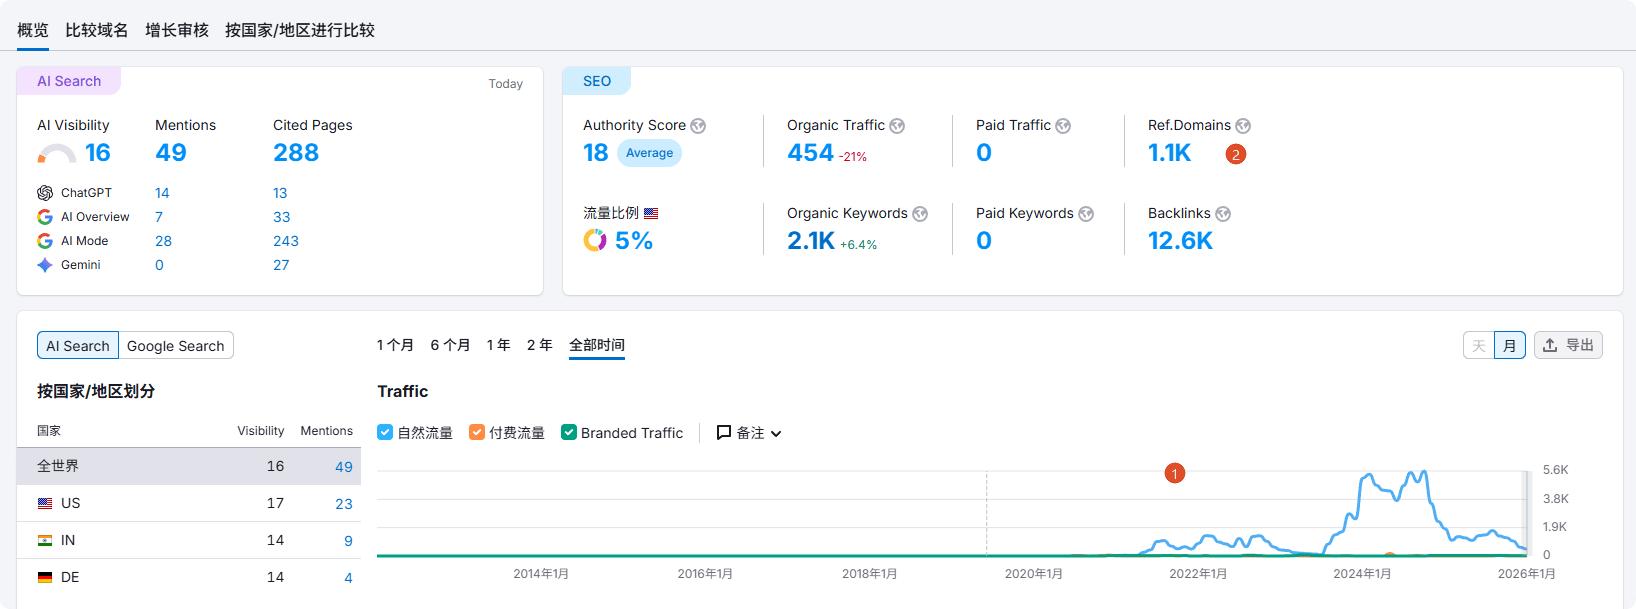Click globe icon next to Ref.Domains
1636x609 pixels.
pyautogui.click(x=1243, y=126)
